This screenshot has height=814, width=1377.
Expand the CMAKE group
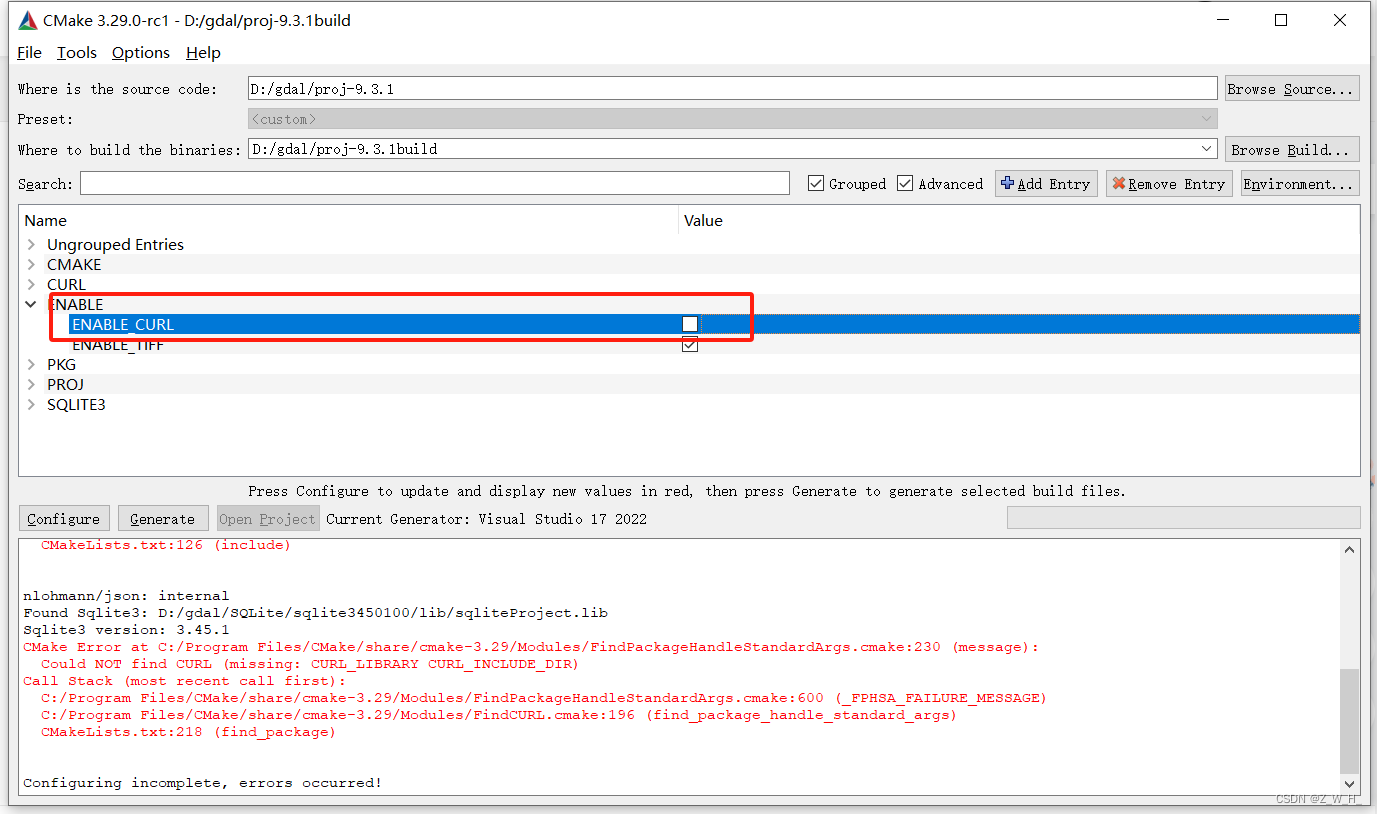31,265
